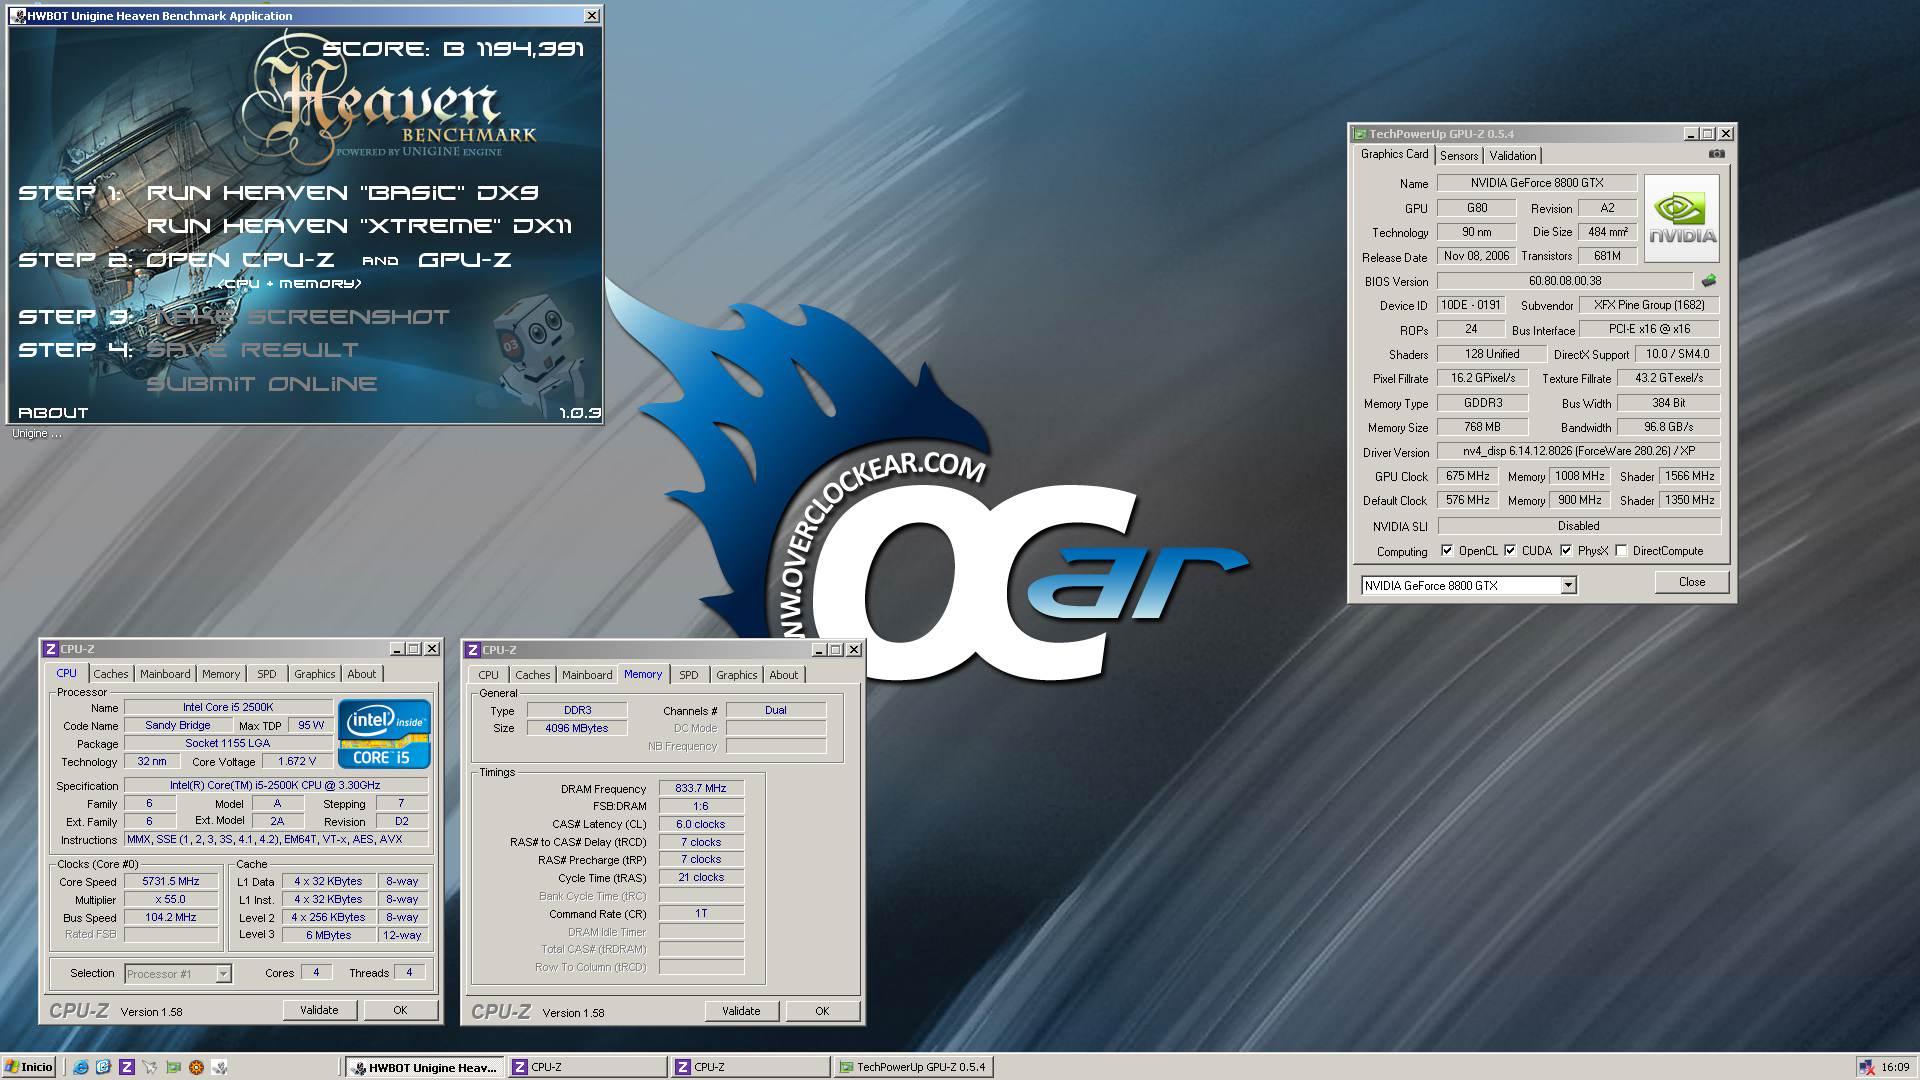Screen dimensions: 1920x1080
Task: Click the GPU Name field in GPU-Z
Action: coord(1537,183)
